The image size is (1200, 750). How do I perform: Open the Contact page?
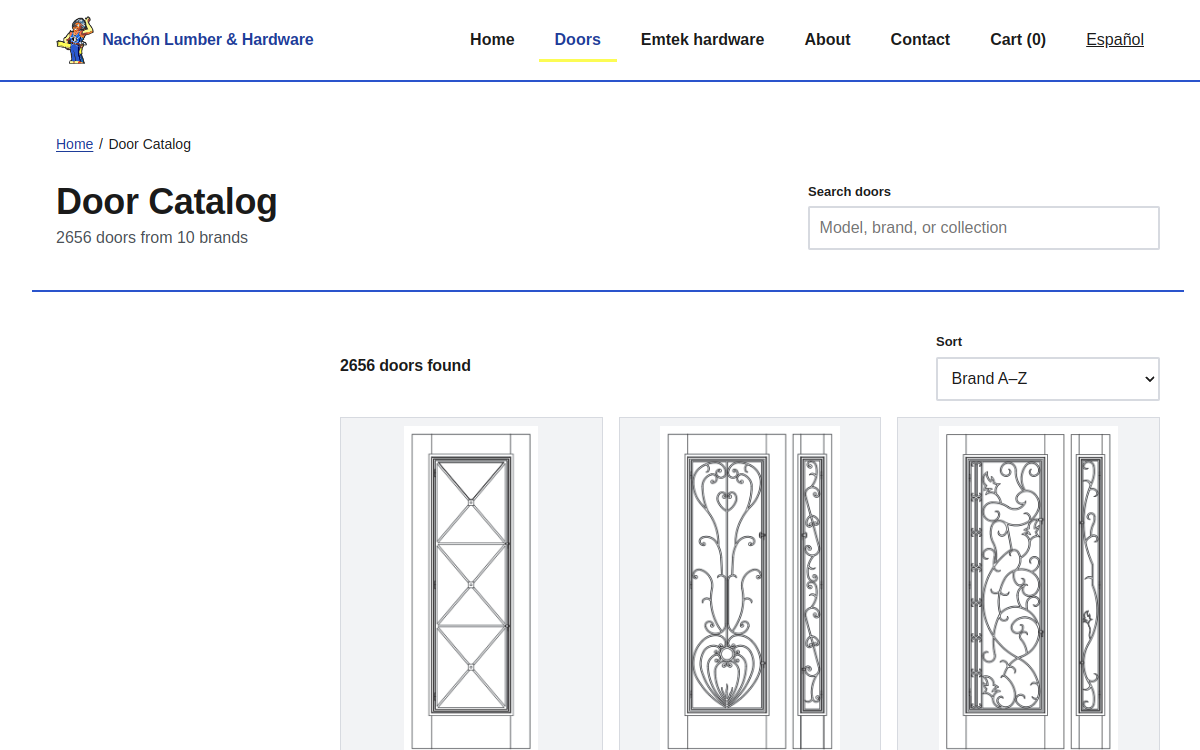(920, 40)
